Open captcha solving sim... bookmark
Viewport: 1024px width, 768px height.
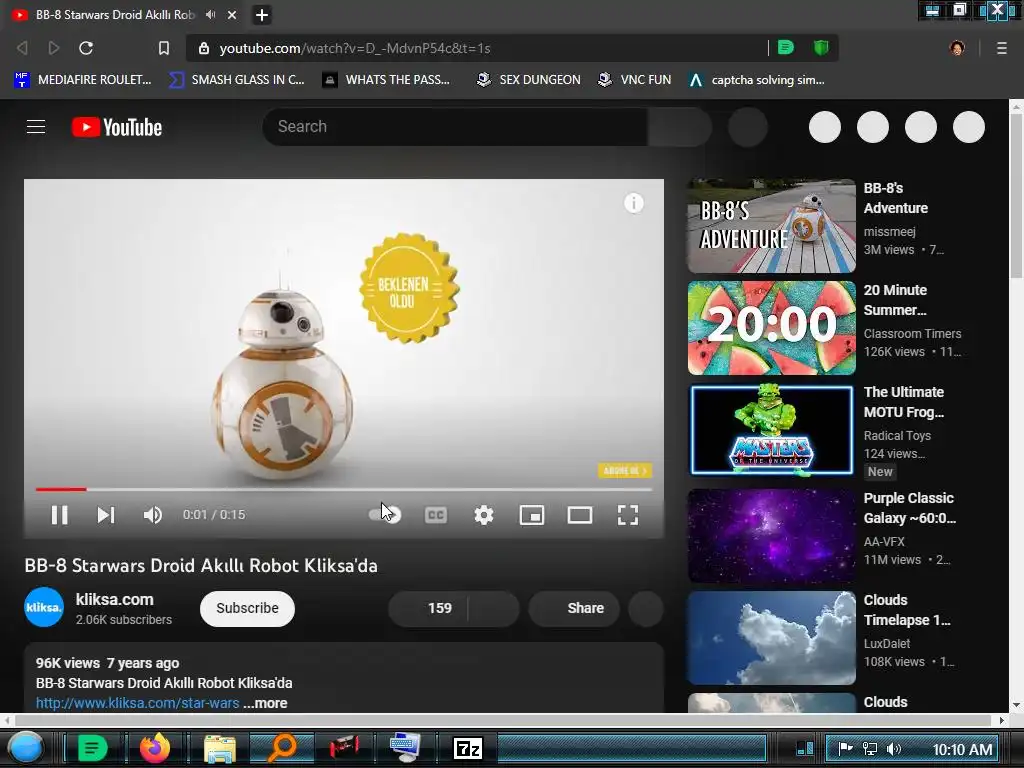[x=757, y=80]
